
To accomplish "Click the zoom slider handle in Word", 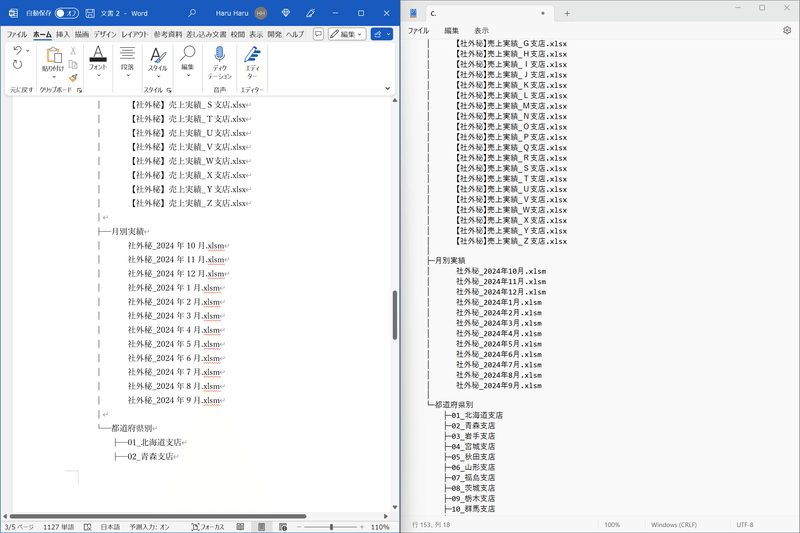I will coord(331,527).
